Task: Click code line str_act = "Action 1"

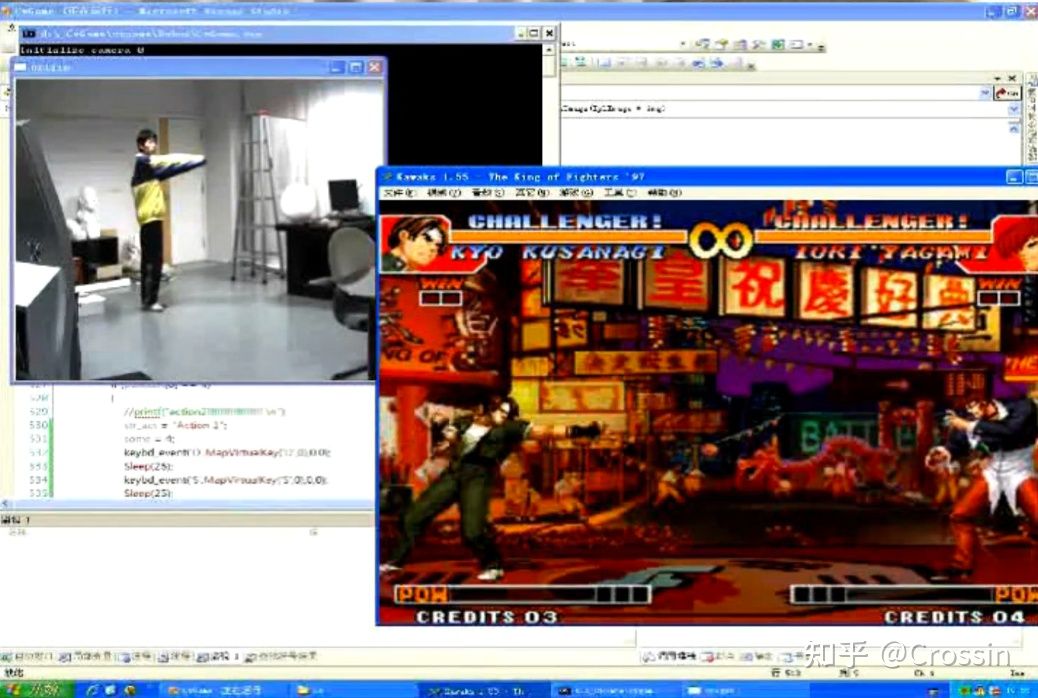Action: click(175, 425)
